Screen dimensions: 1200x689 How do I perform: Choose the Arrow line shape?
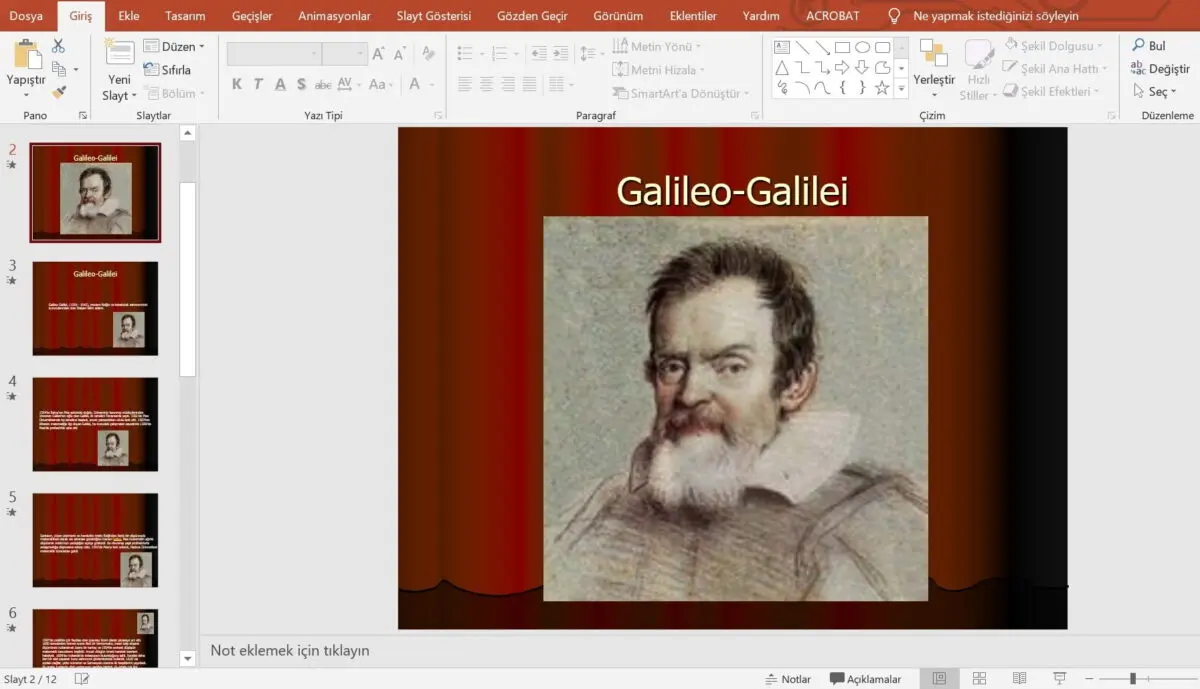click(822, 47)
